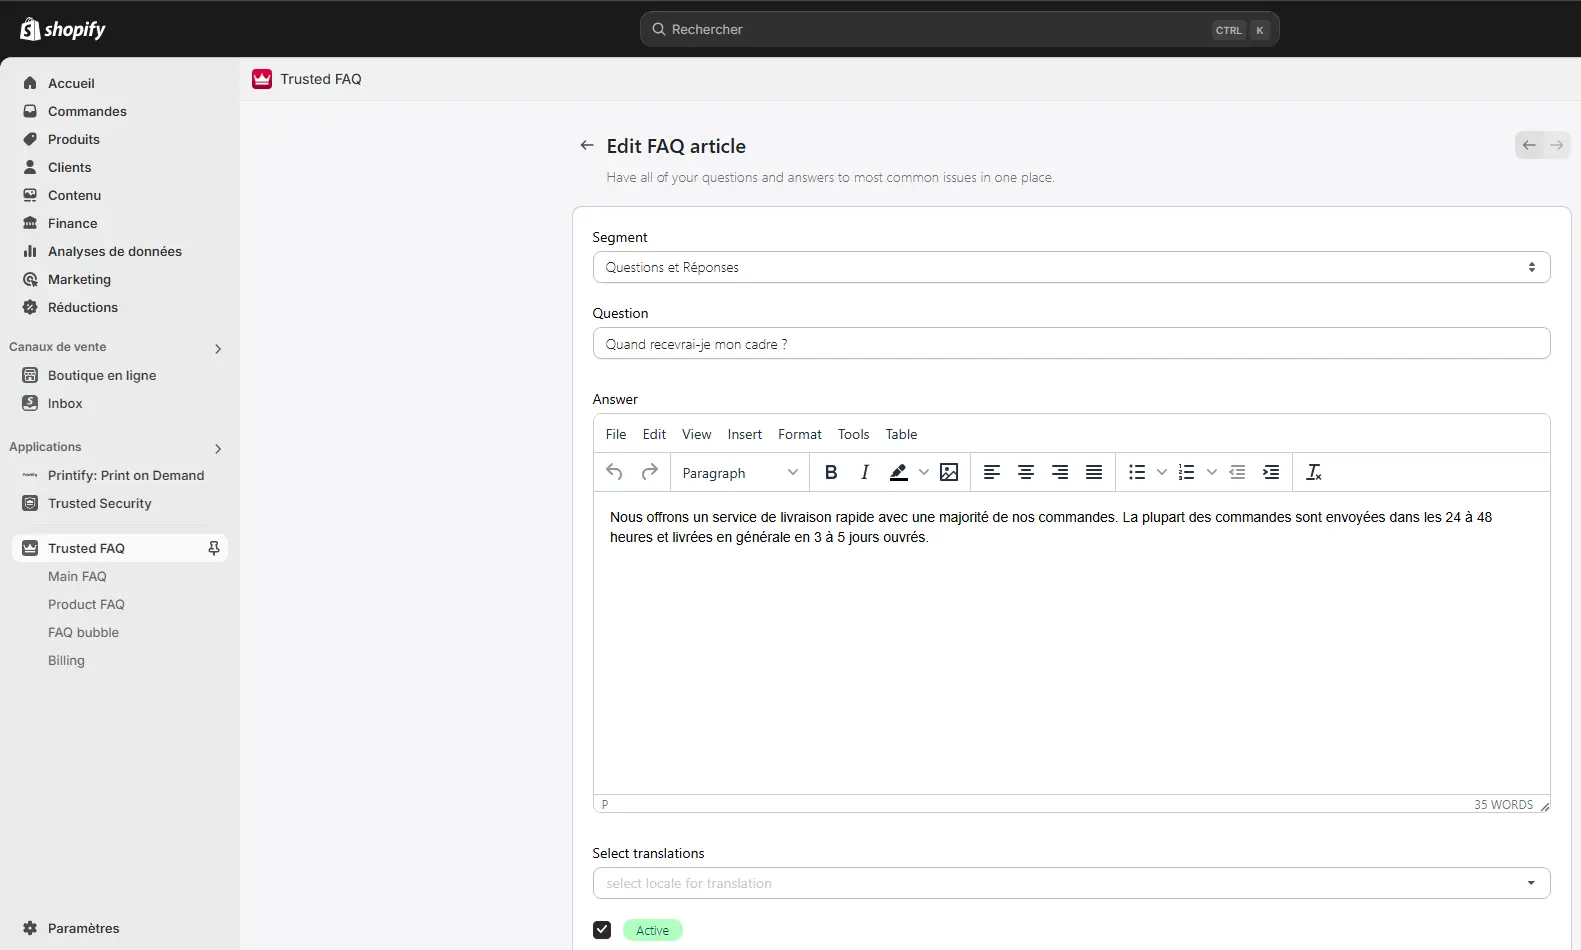Open the translation locale selector
Image resolution: width=1581 pixels, height=950 pixels.
click(x=1070, y=883)
